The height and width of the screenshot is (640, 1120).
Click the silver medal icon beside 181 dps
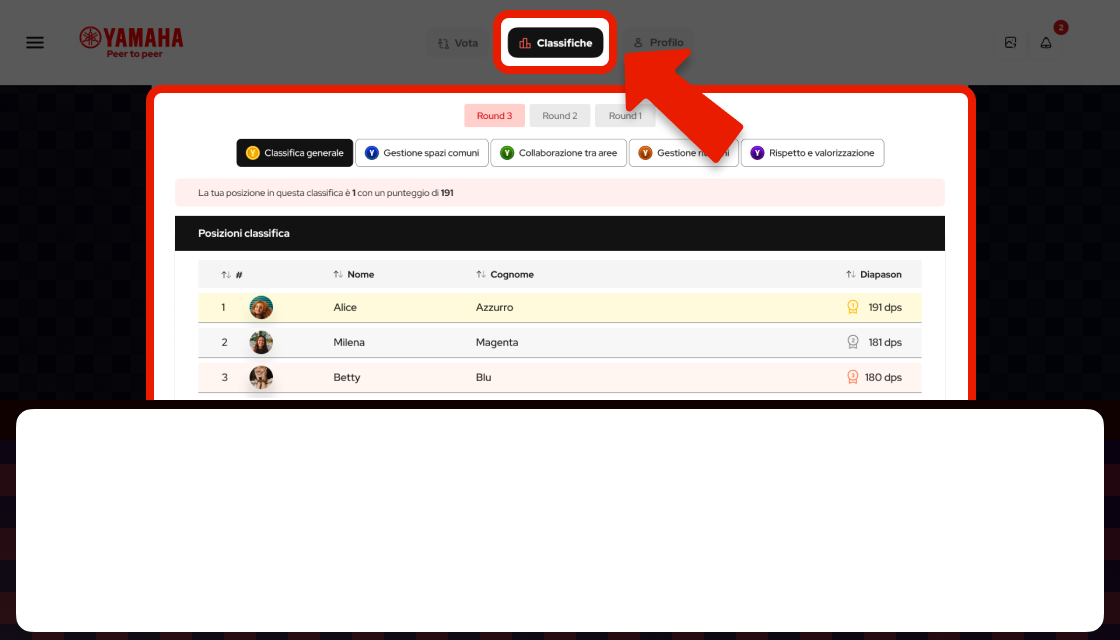[x=853, y=343]
